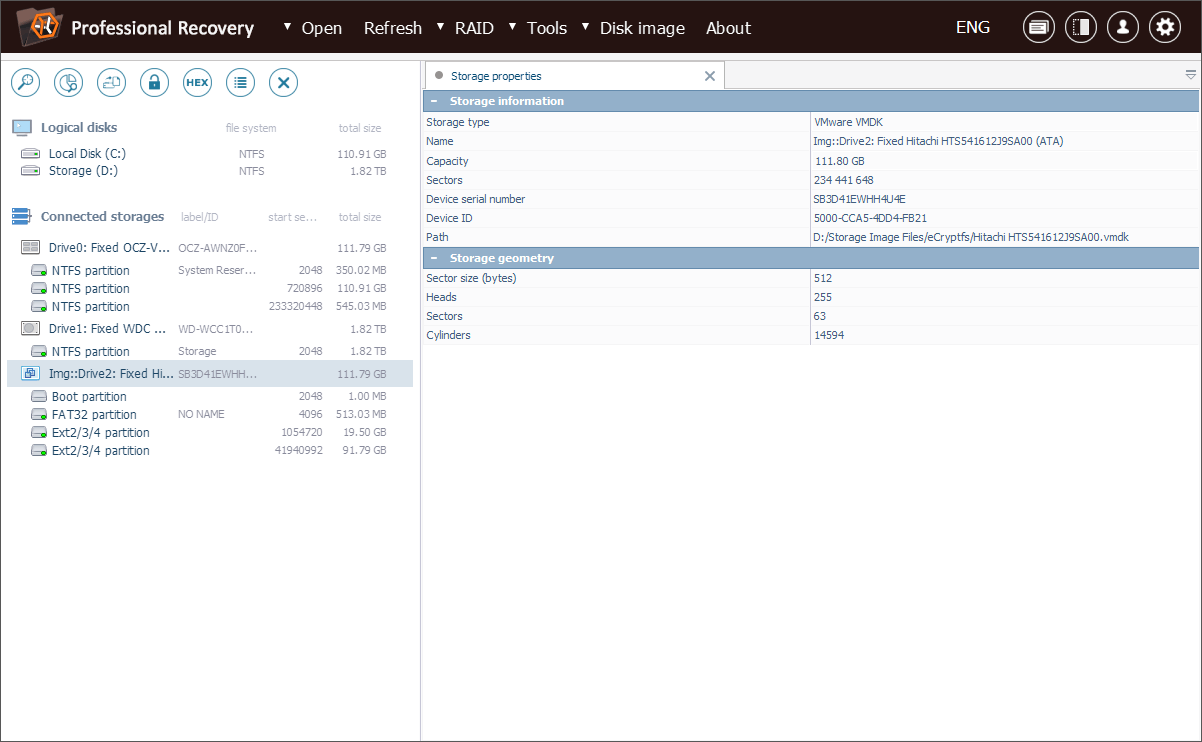
Task: Open the Tools dropdown arrow
Action: coord(513,26)
